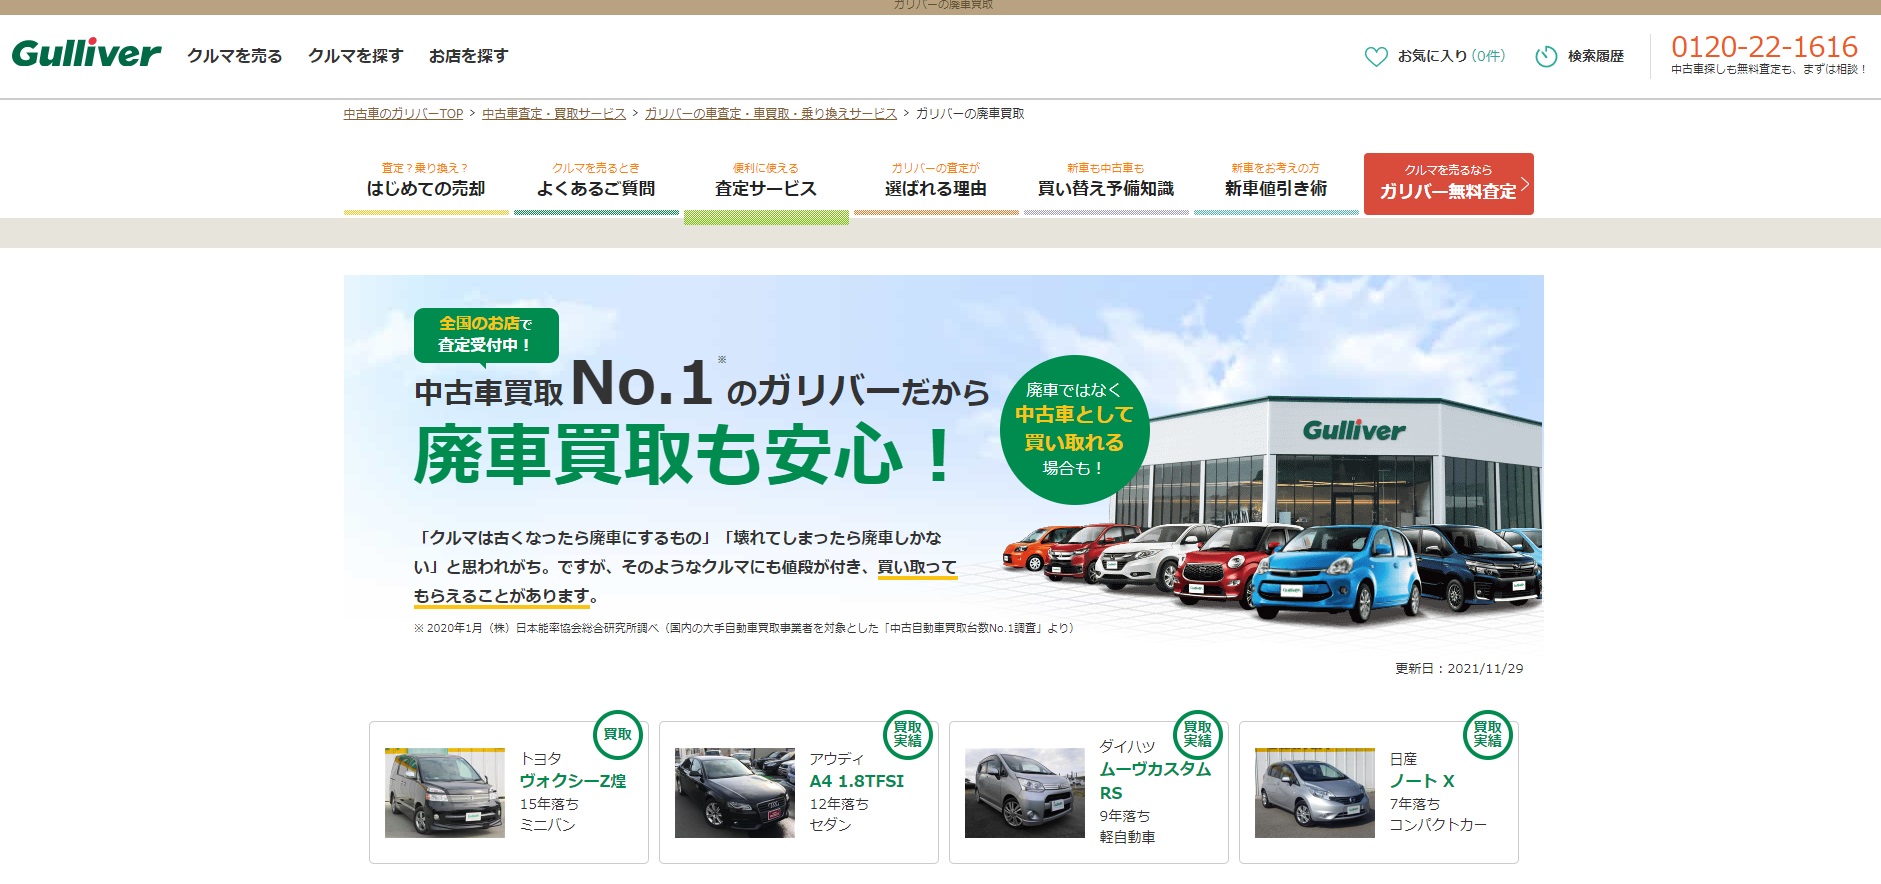Click the Toyota ヴォクシーZ煌 car thumbnail

coord(444,792)
